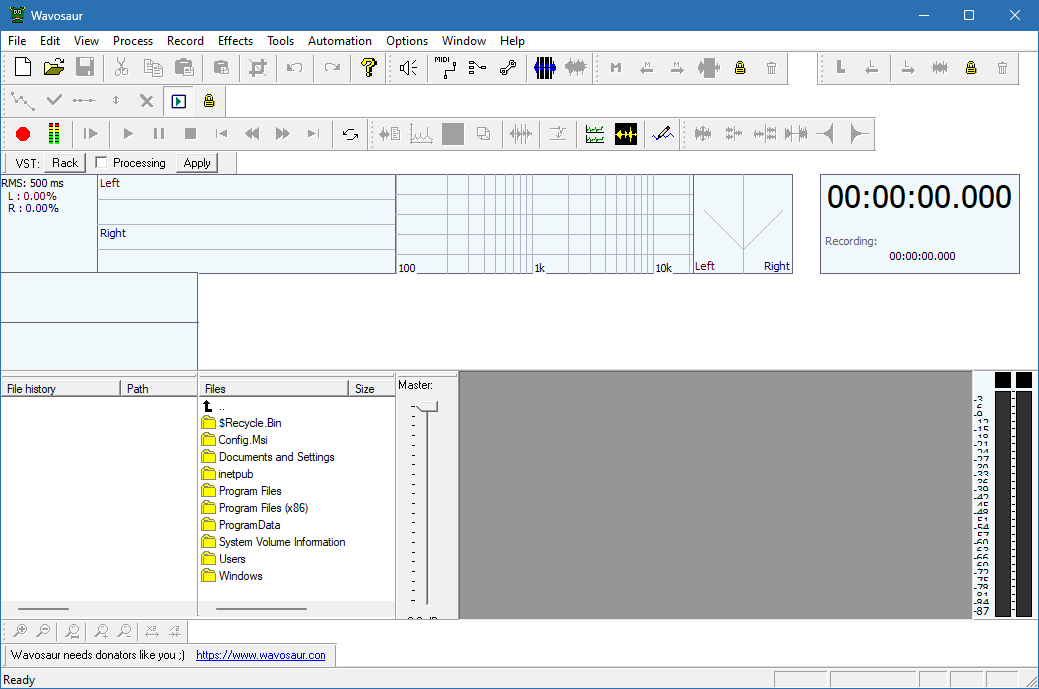Open help with the yellow question mark icon
1039x689 pixels.
[368, 67]
